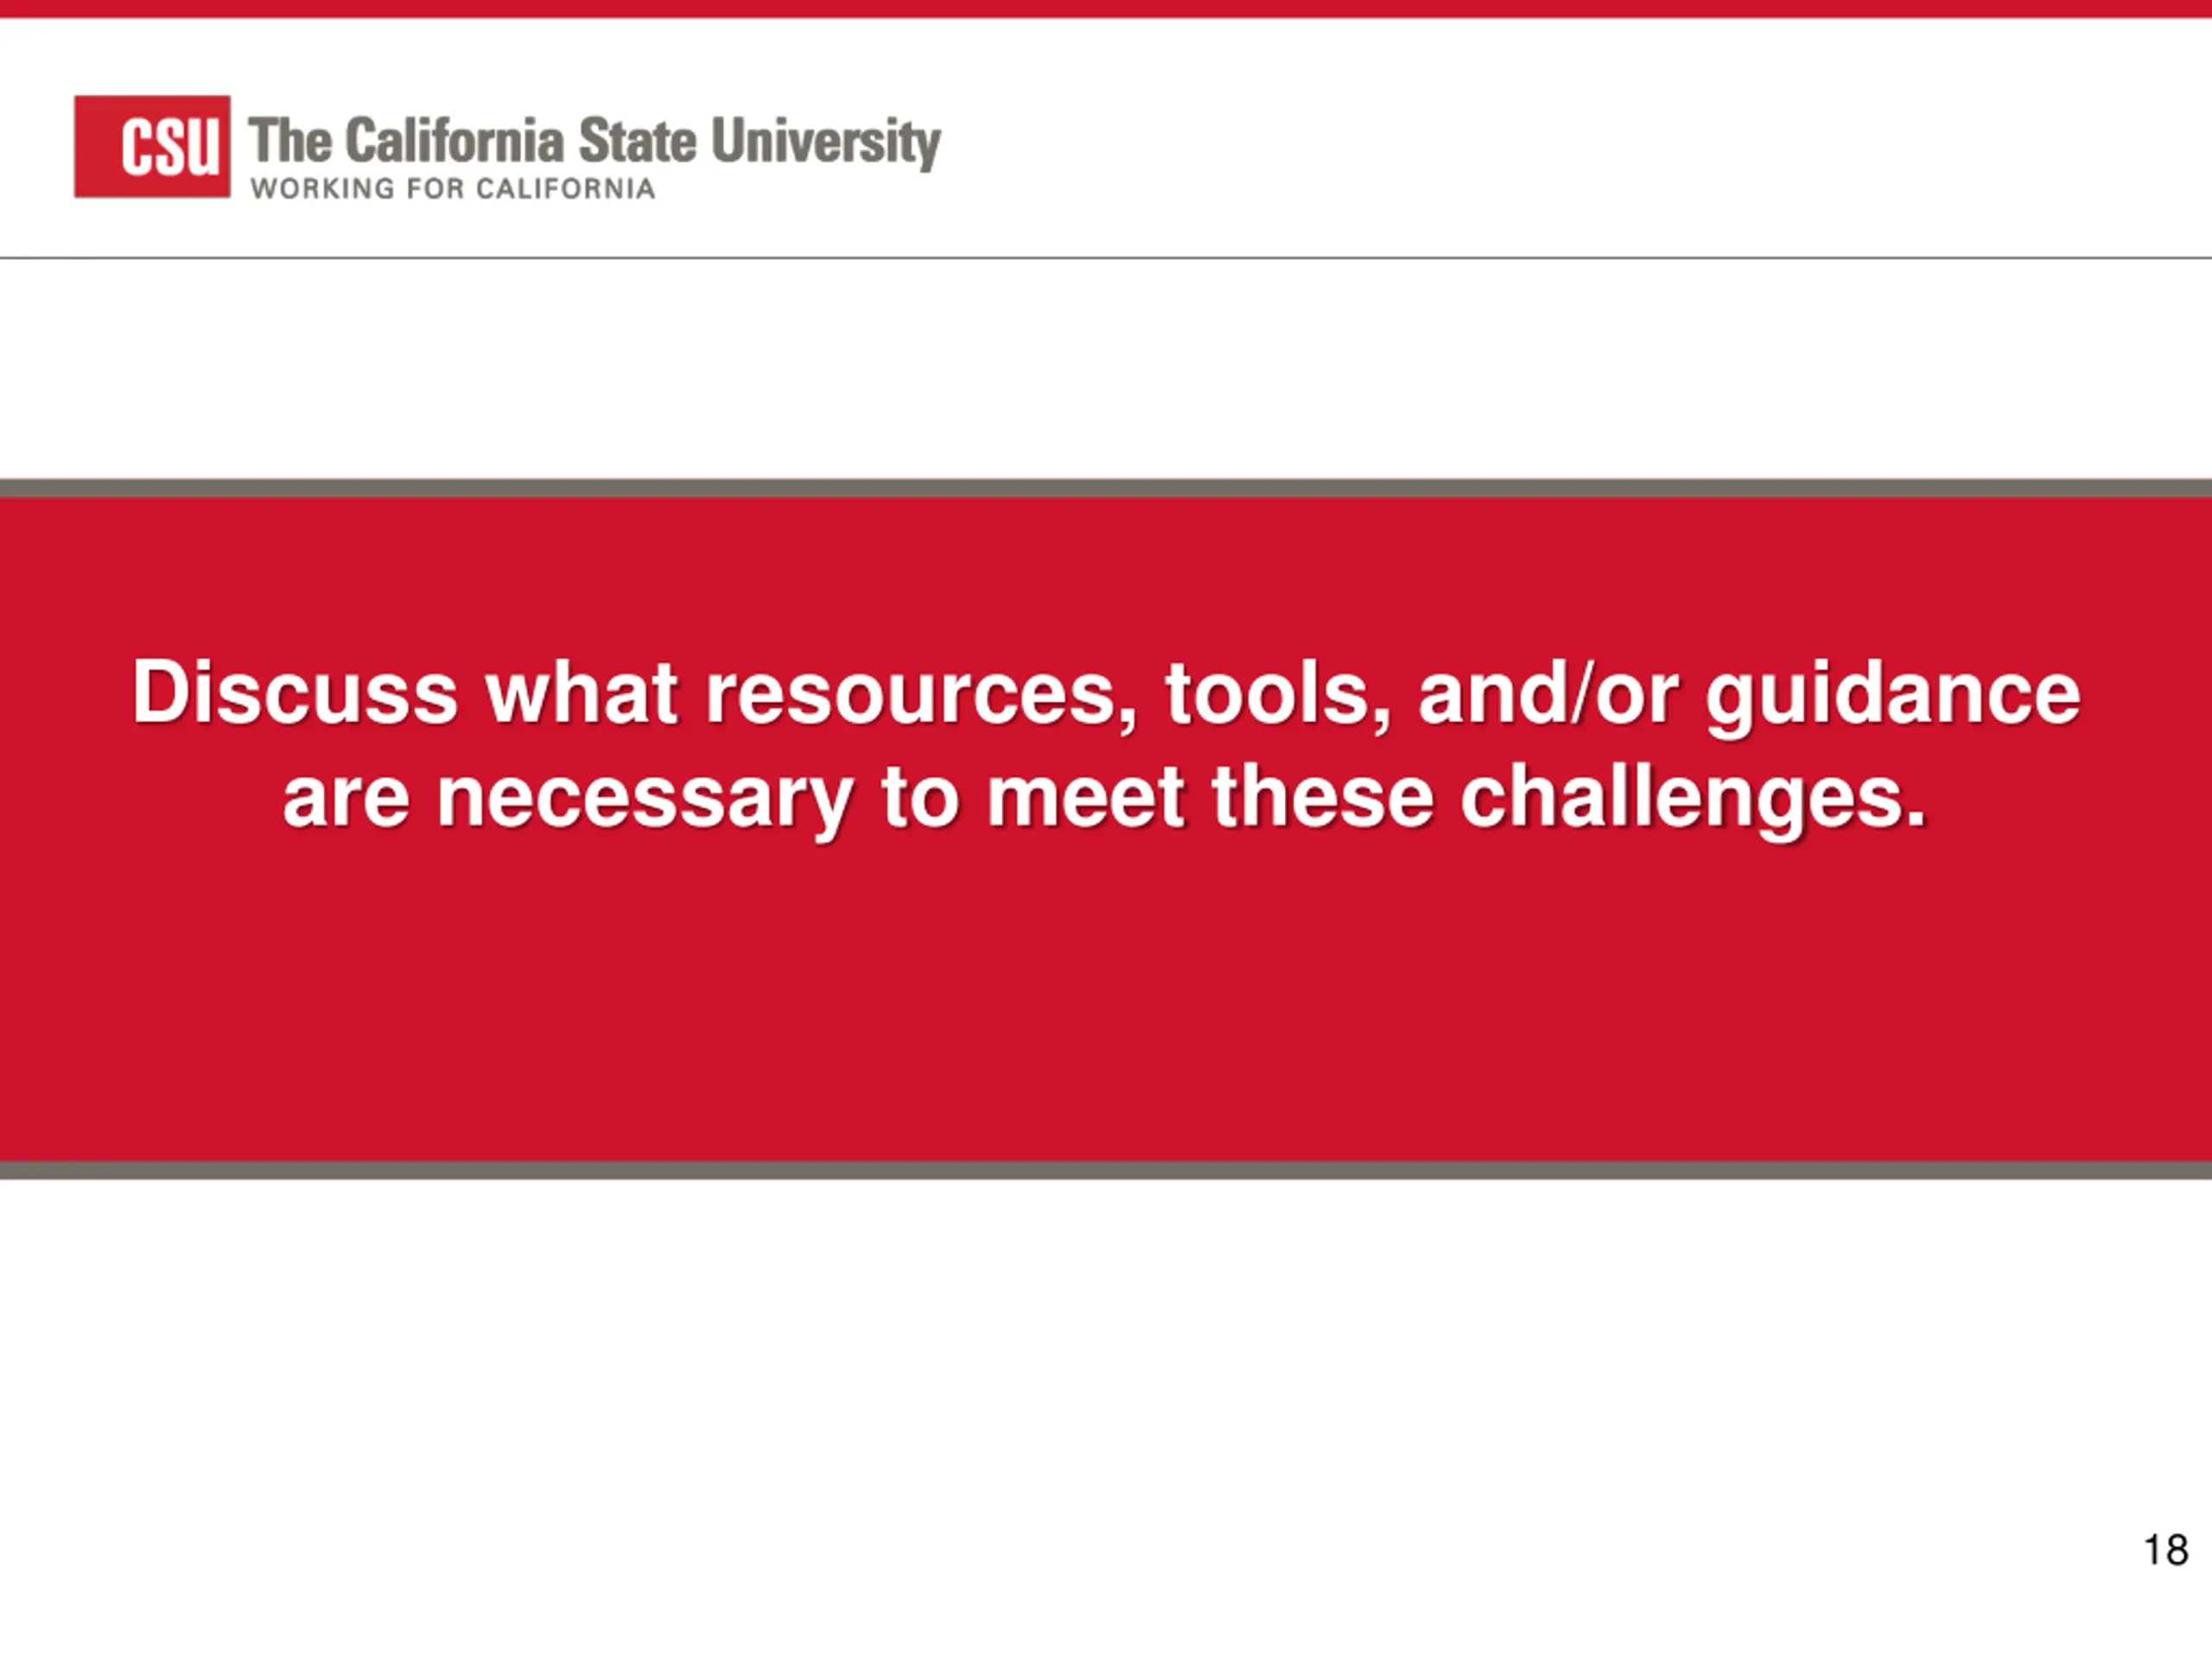Click the word 'guidance' in the banner
Screen dimensions: 2212x1659
1893,696
